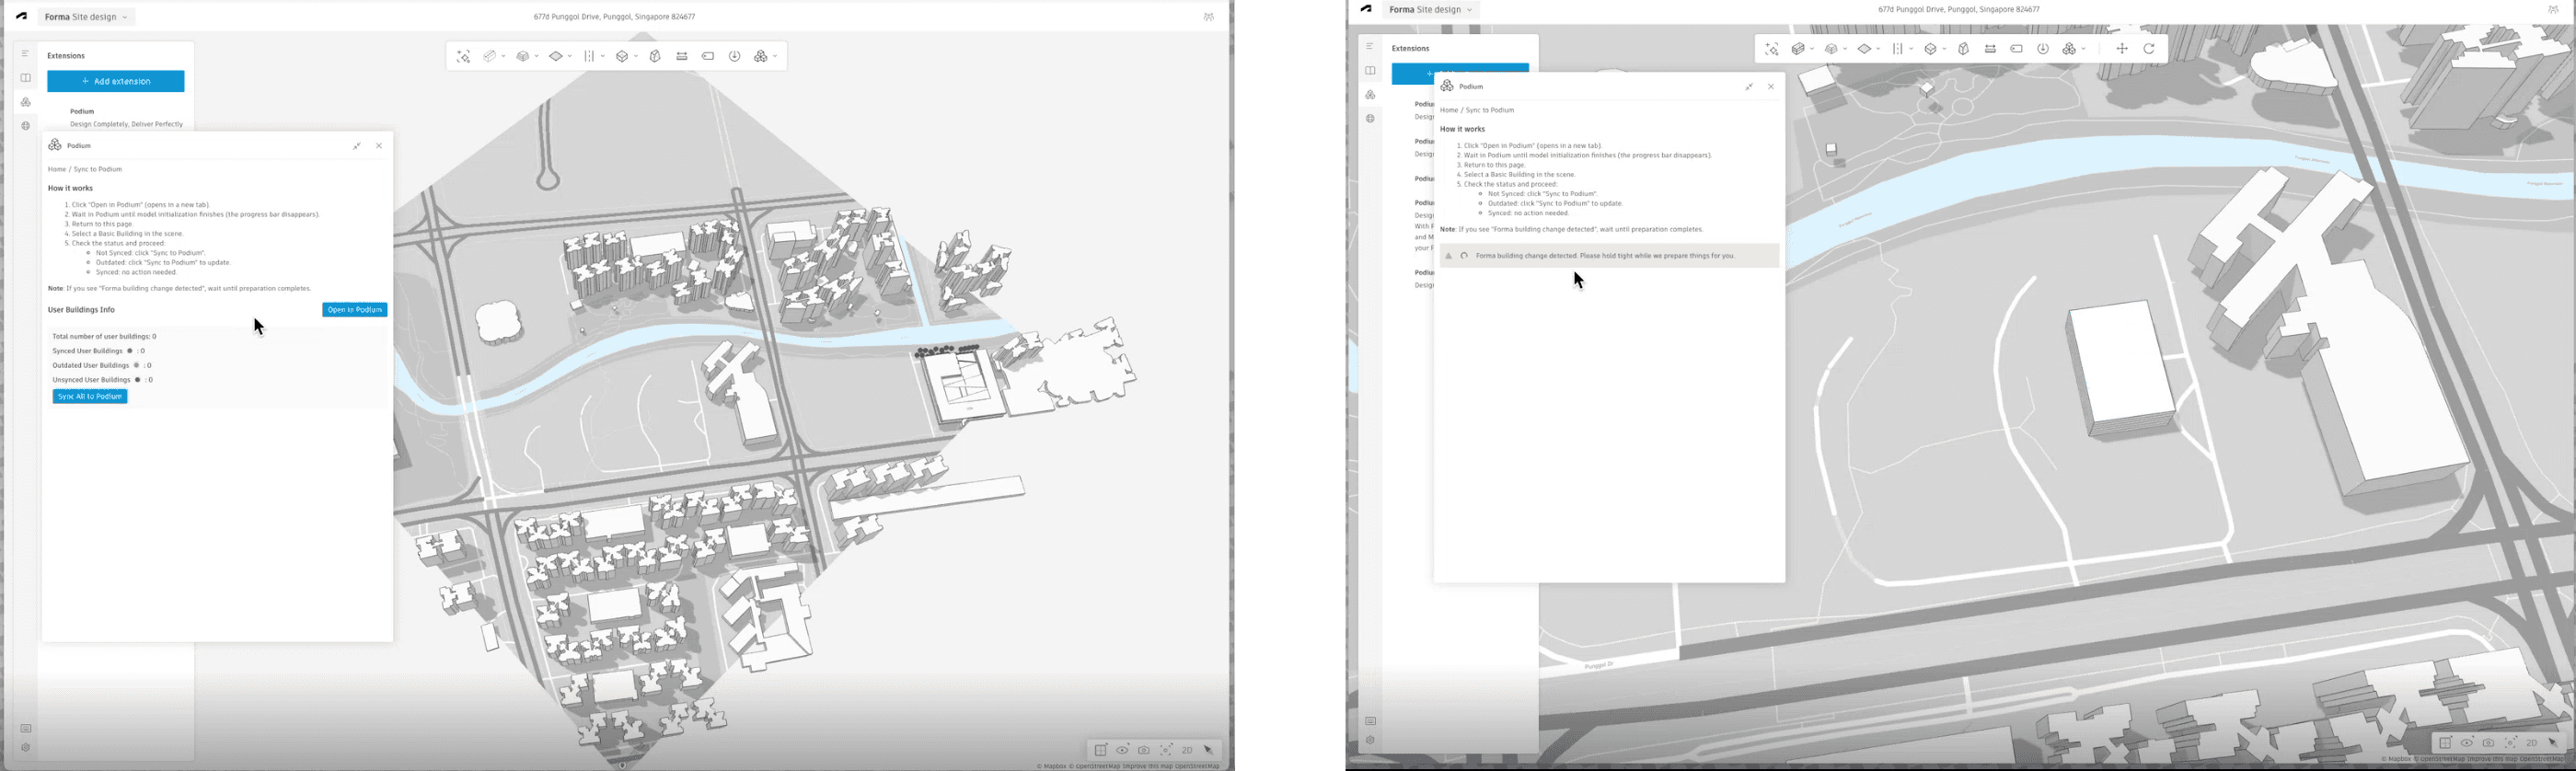Expand cube outline tool chevron in left window toolbar

636,57
